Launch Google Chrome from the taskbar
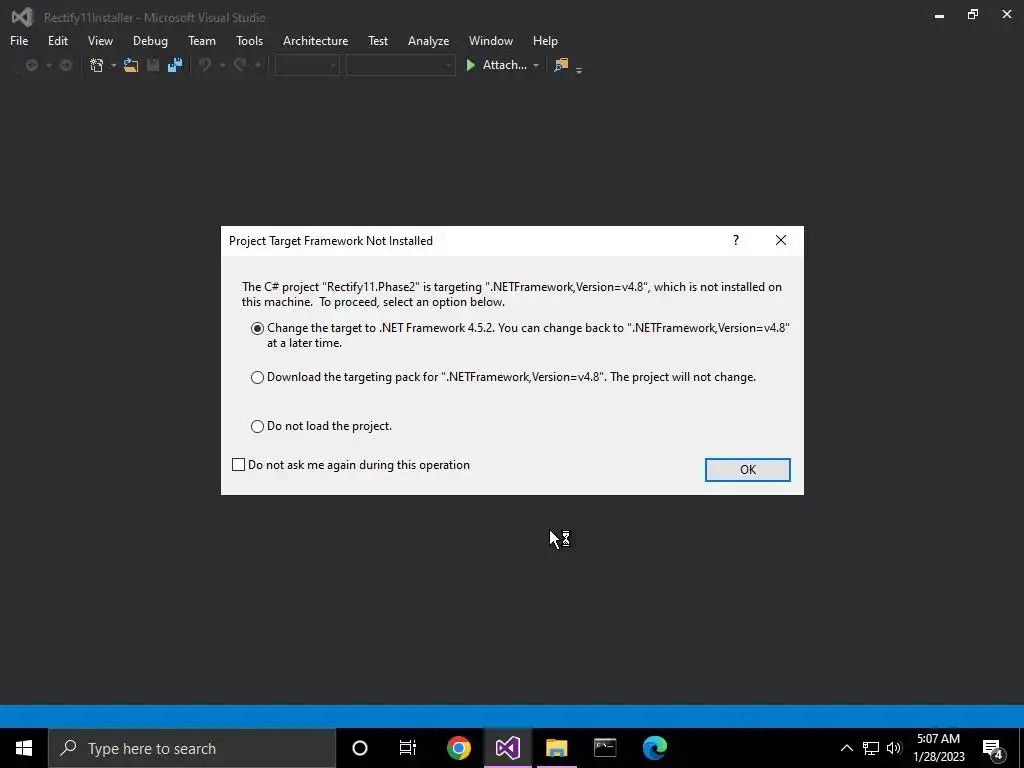The width and height of the screenshot is (1024, 768). point(458,748)
